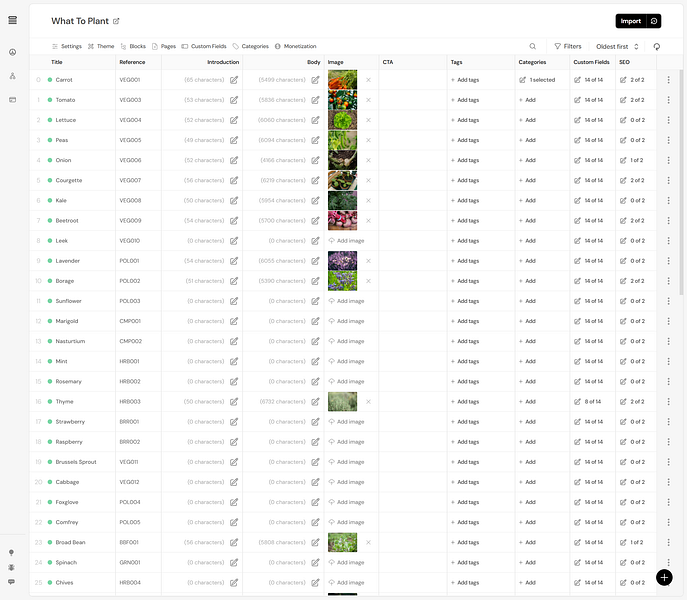Image resolution: width=687 pixels, height=600 pixels.
Task: Open the 1 selected categories picker for Carrot
Action: click(537, 80)
